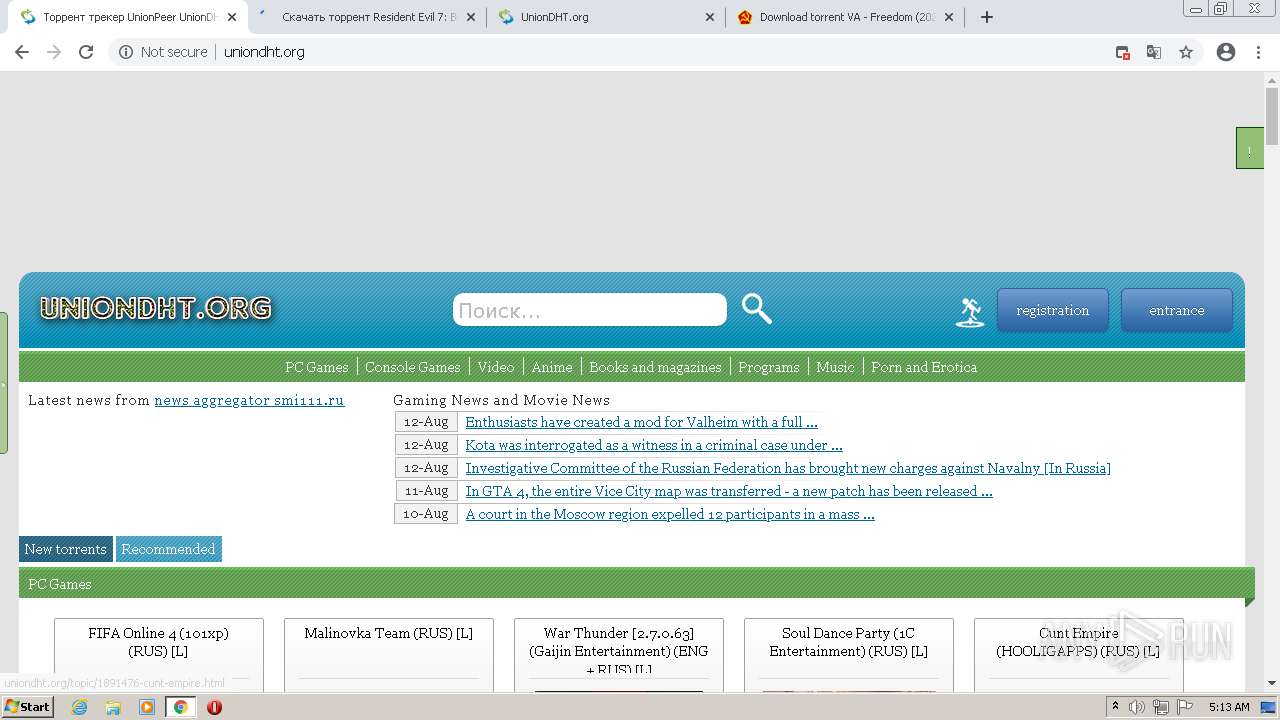Click the address bar URL uniondht.org
1280x720 pixels.
coord(264,52)
